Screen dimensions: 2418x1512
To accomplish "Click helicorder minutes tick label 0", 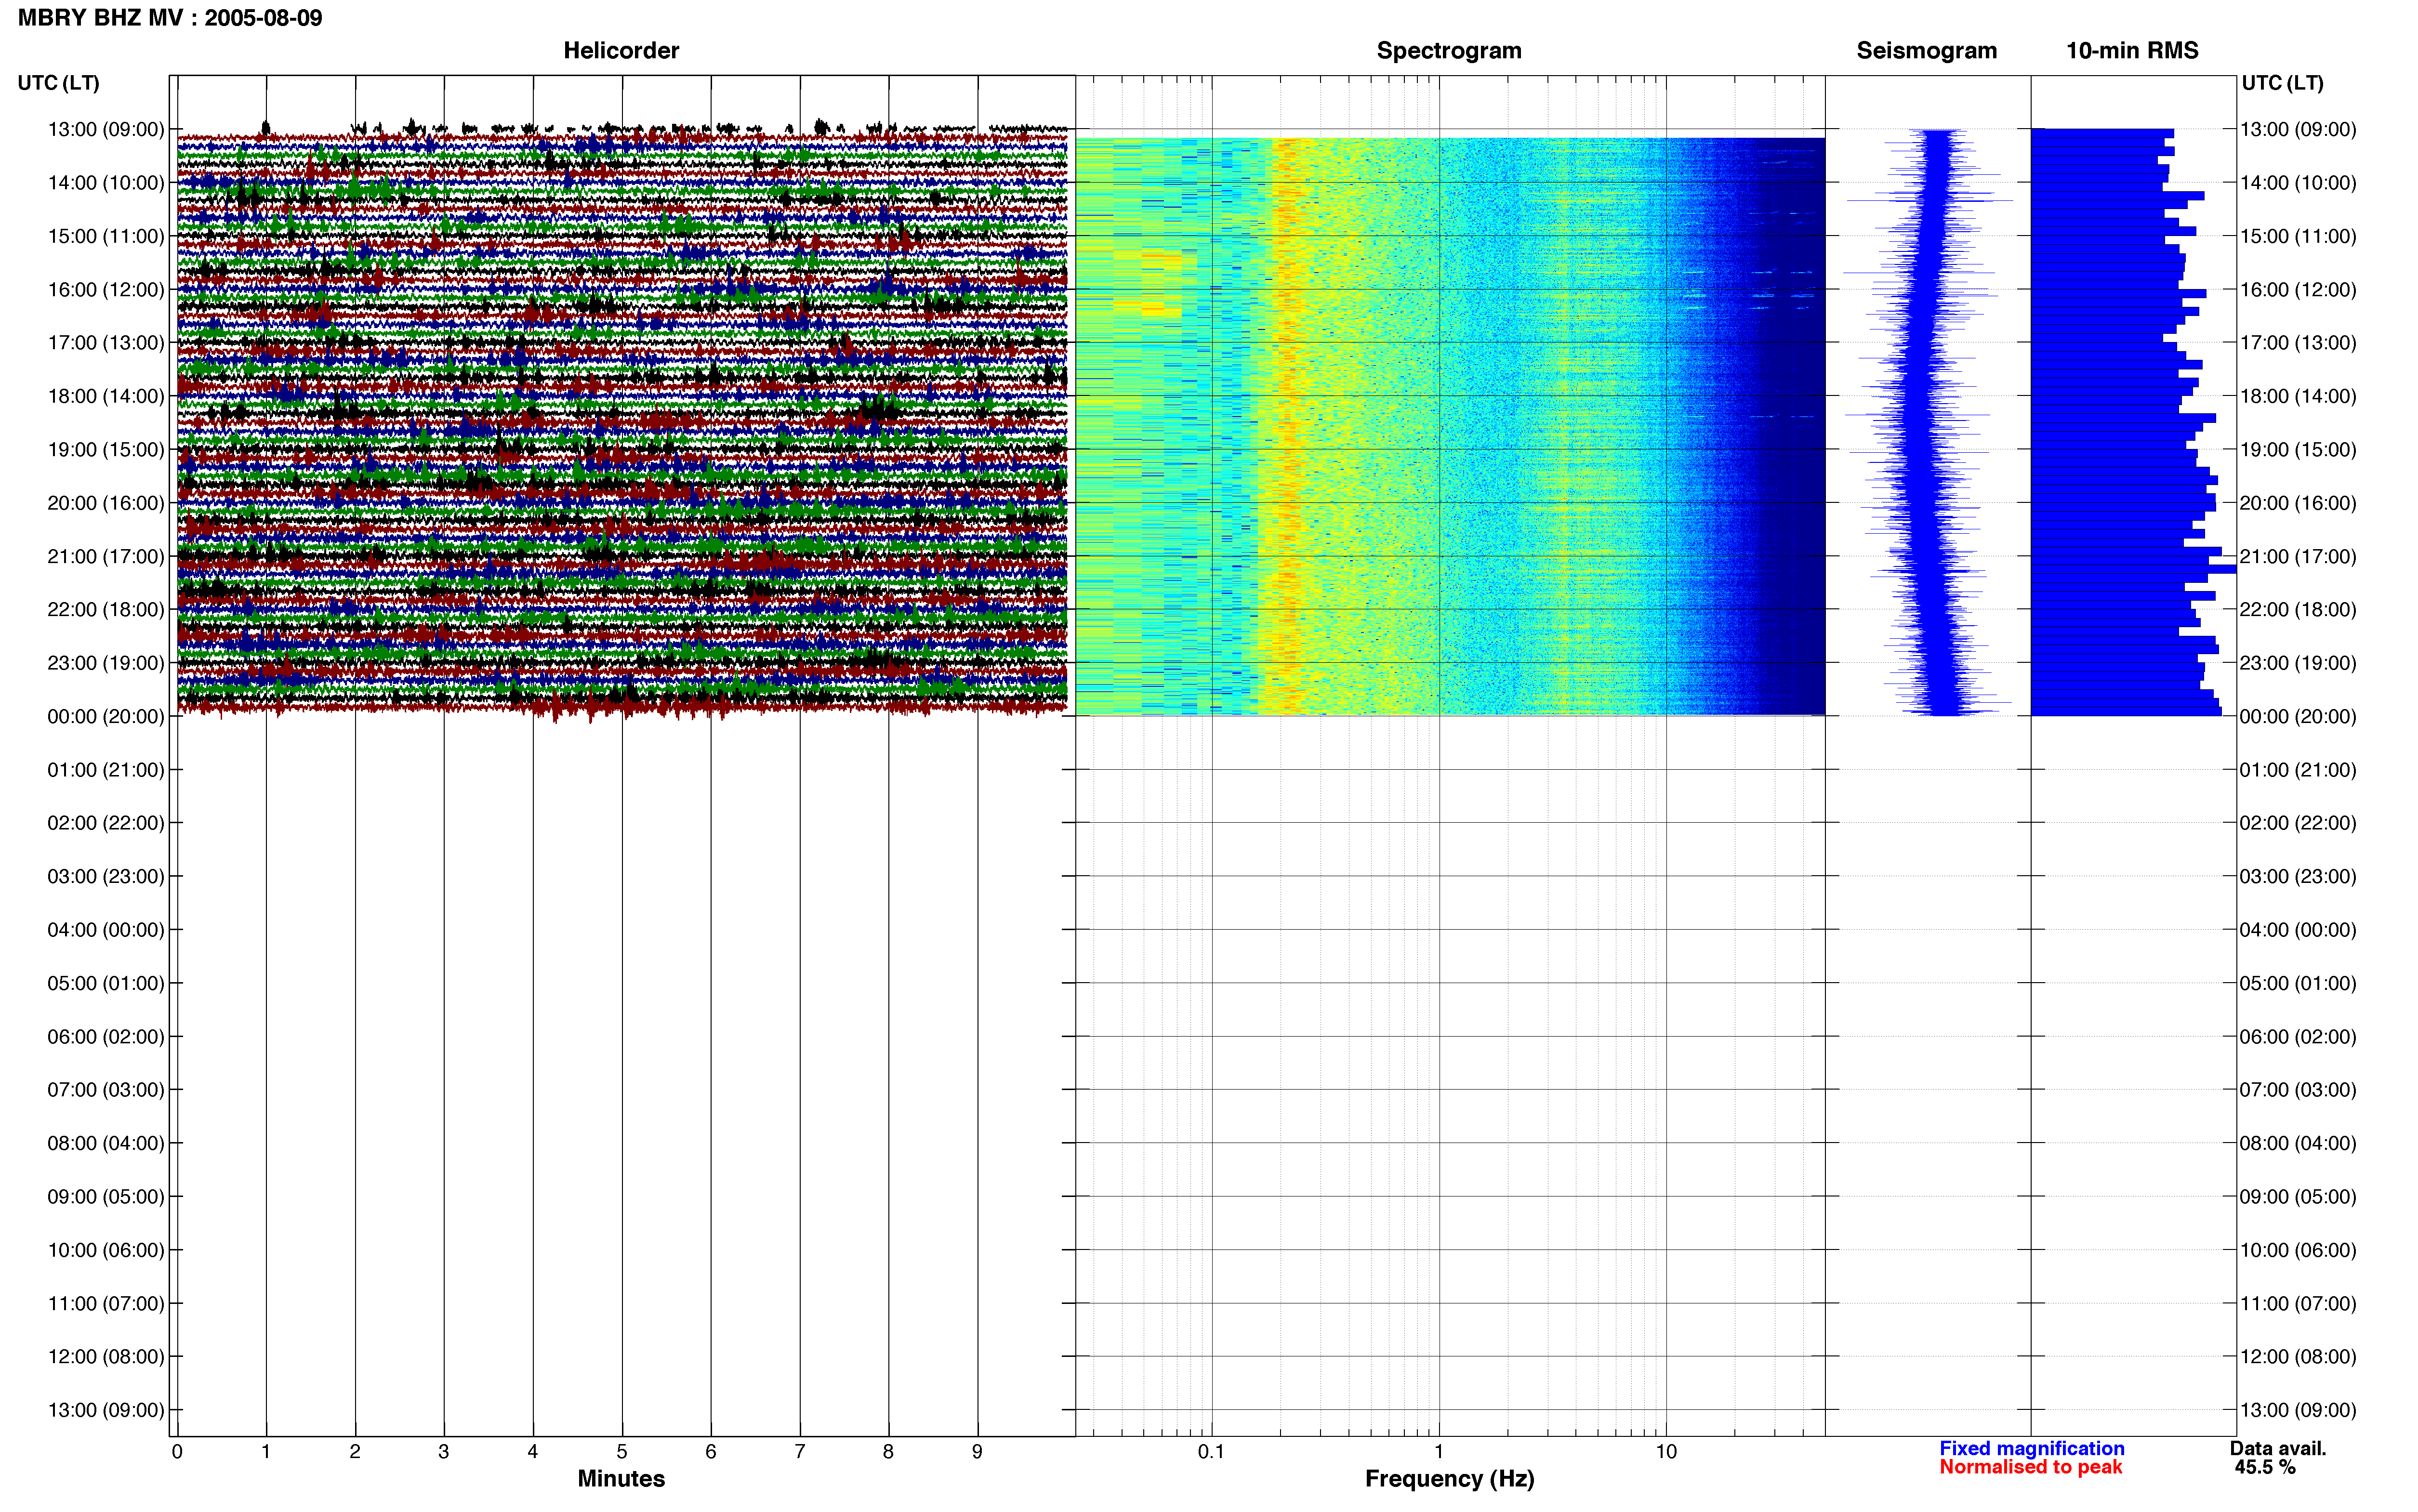I will pos(177,1452).
